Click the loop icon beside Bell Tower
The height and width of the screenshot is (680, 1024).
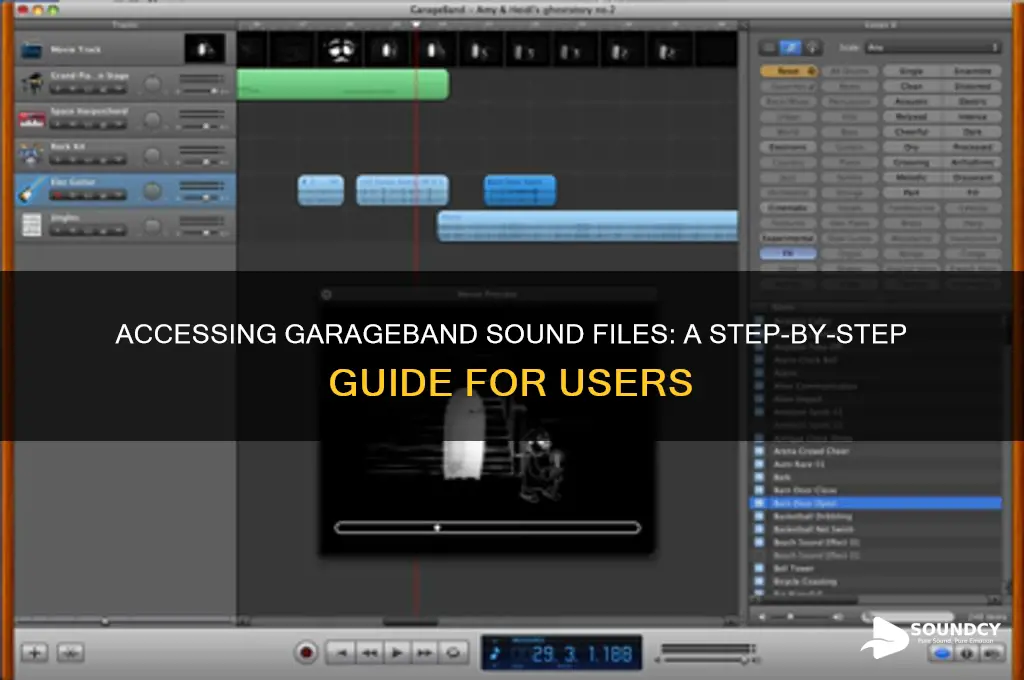[x=759, y=568]
